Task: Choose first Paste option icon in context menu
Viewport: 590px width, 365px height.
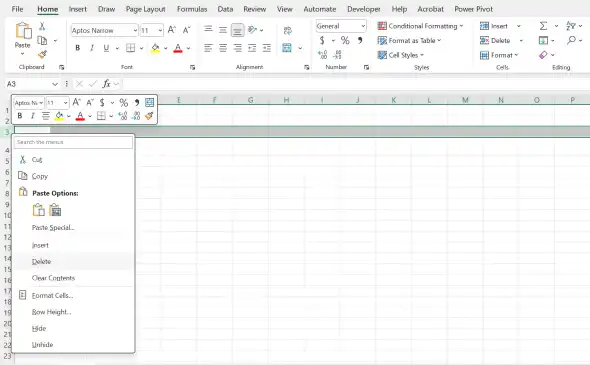Action: (x=38, y=210)
